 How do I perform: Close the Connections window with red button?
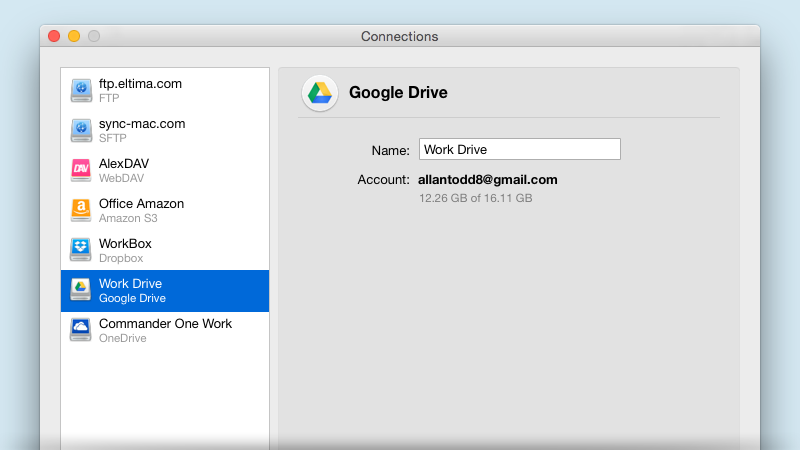54,36
